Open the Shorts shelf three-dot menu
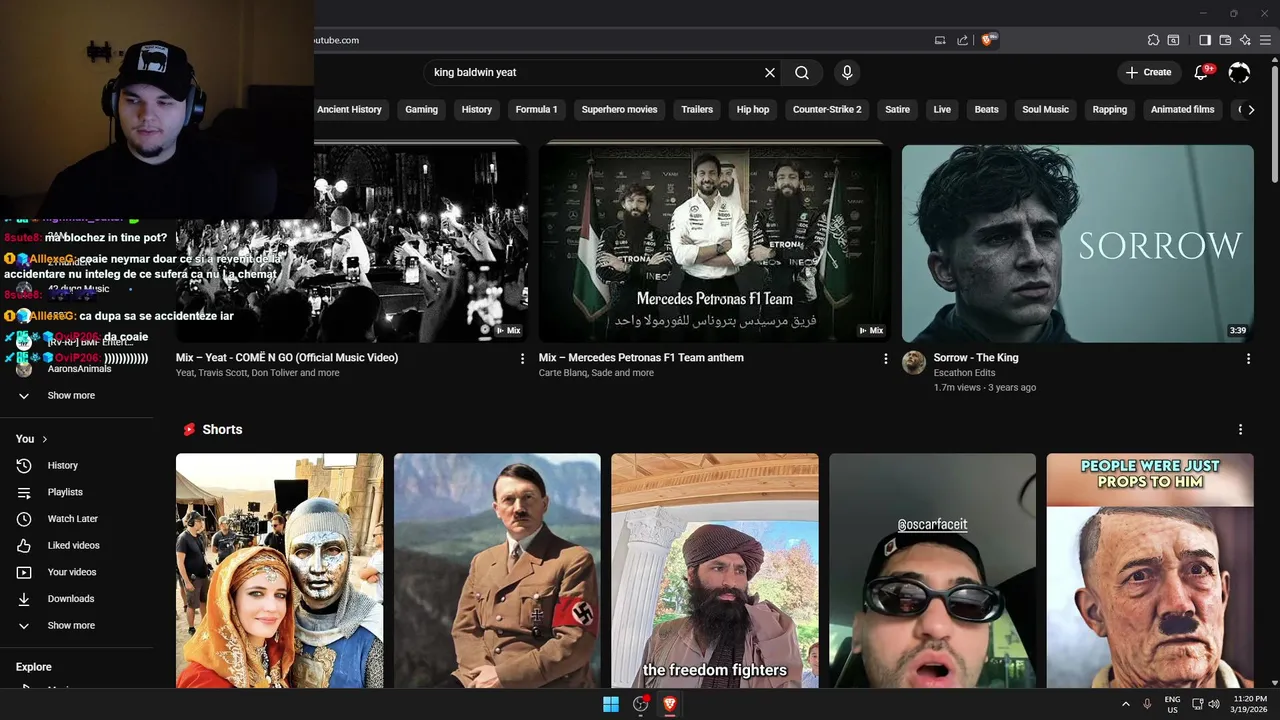The width and height of the screenshot is (1280, 720). 1240,429
